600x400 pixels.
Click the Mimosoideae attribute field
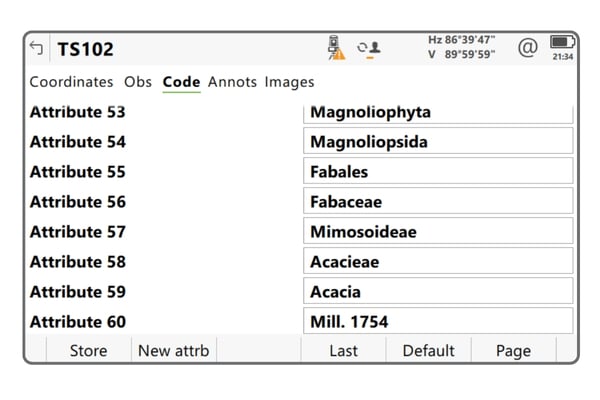point(438,231)
